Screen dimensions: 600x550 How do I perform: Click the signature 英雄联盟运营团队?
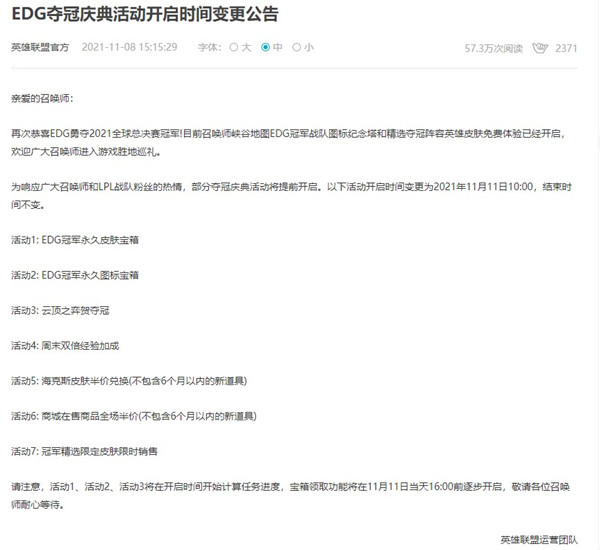(x=539, y=540)
